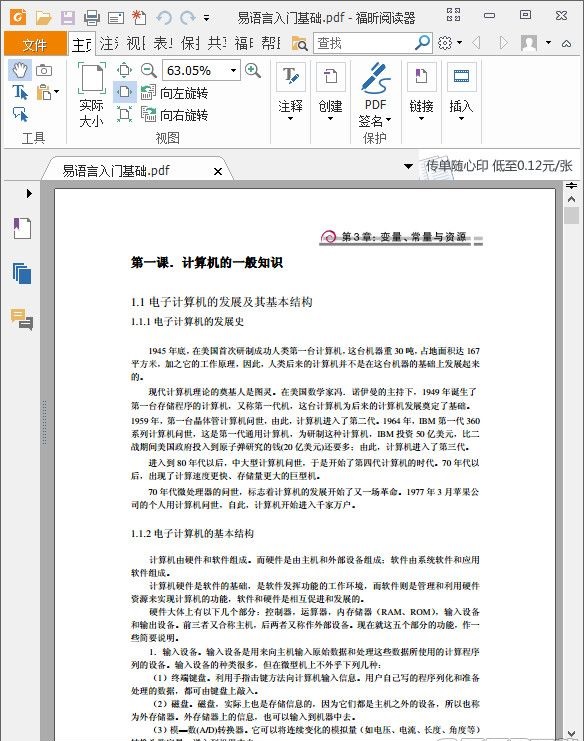Image resolution: width=584 pixels, height=741 pixels.
Task: Click the split view icon above scrollbar
Action: [571, 185]
